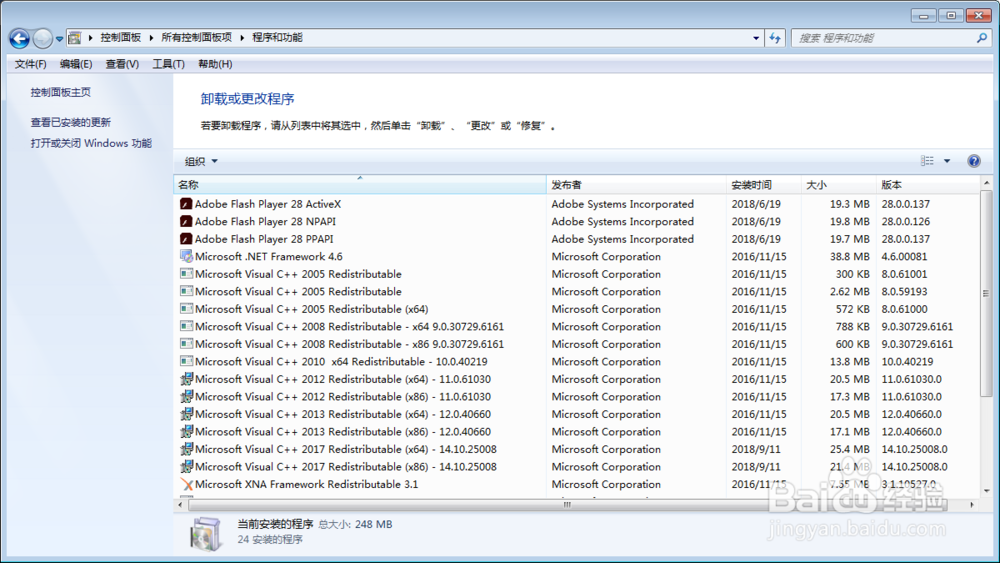Open address bar history dropdown arrow
The image size is (1000, 563).
756,38
